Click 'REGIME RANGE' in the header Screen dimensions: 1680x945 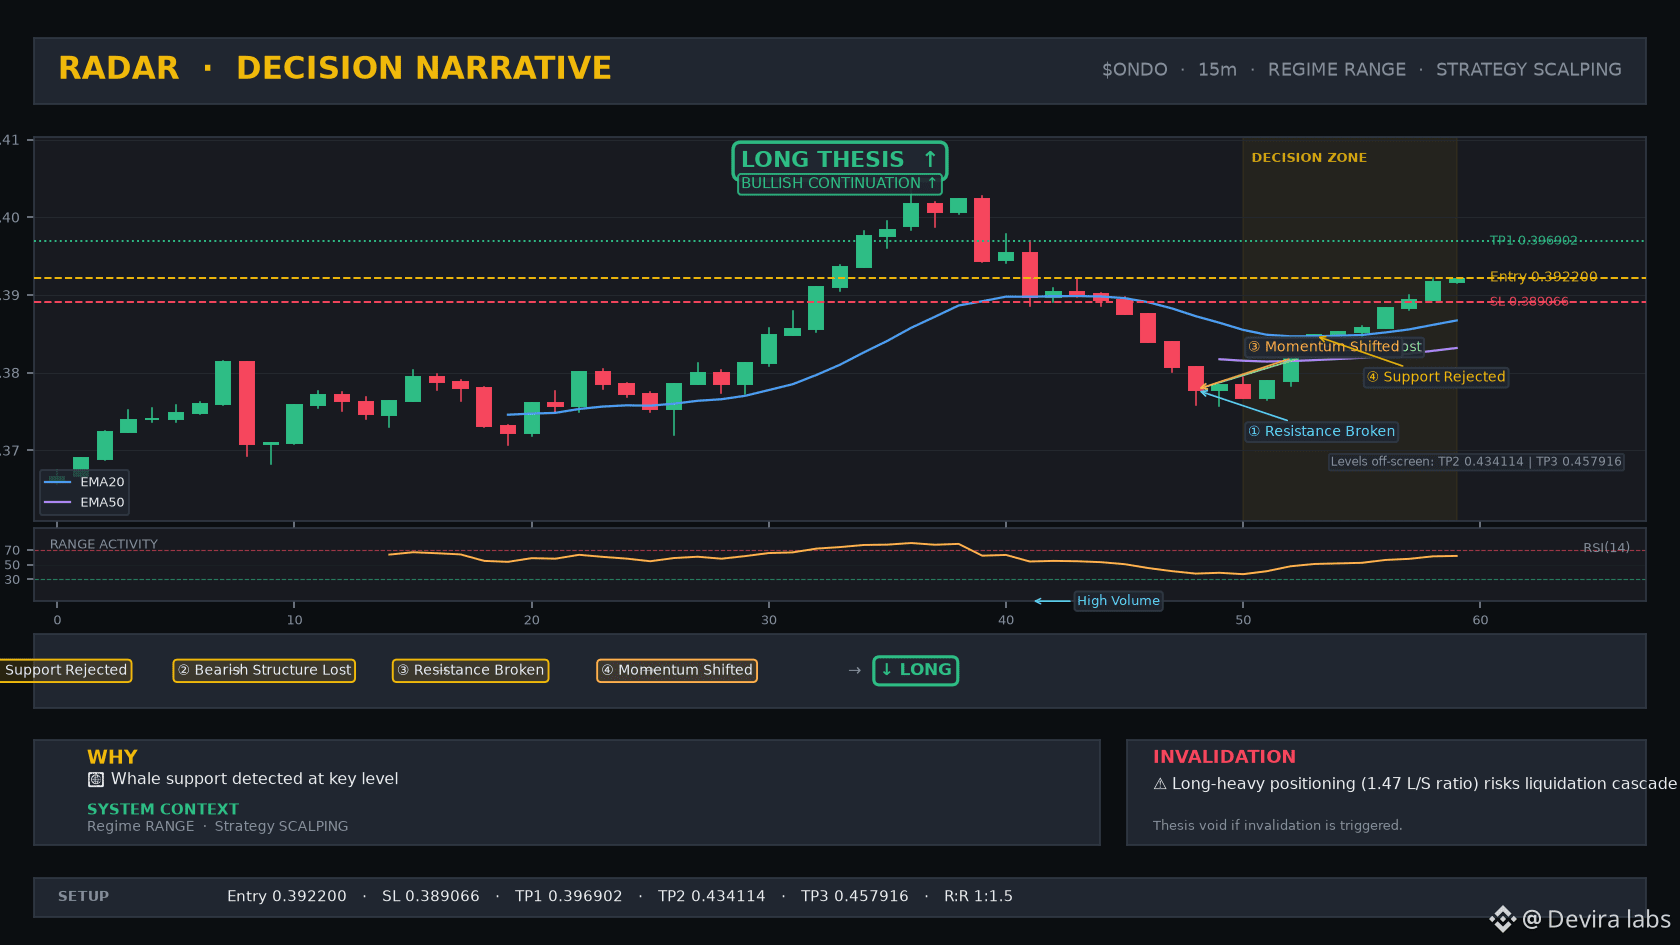coord(1337,70)
